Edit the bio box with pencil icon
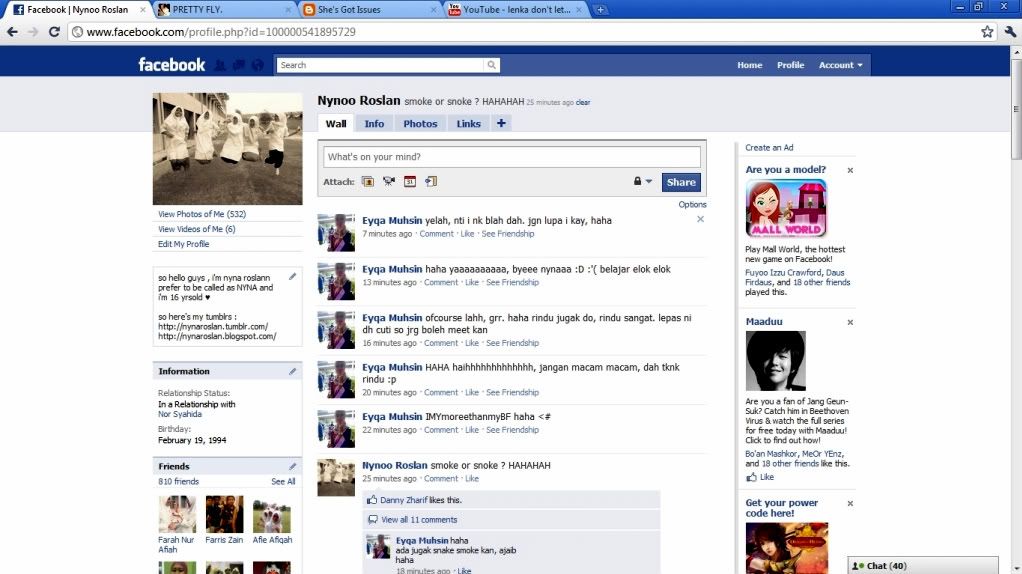Screen dimensions: 1022x574 [293, 276]
